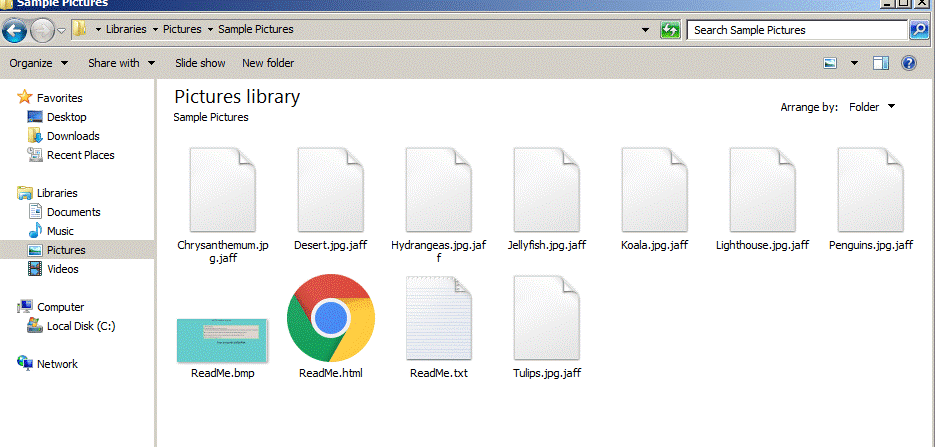The height and width of the screenshot is (447, 935).
Task: Open the Arrange by Folder dropdown
Action: 872,107
